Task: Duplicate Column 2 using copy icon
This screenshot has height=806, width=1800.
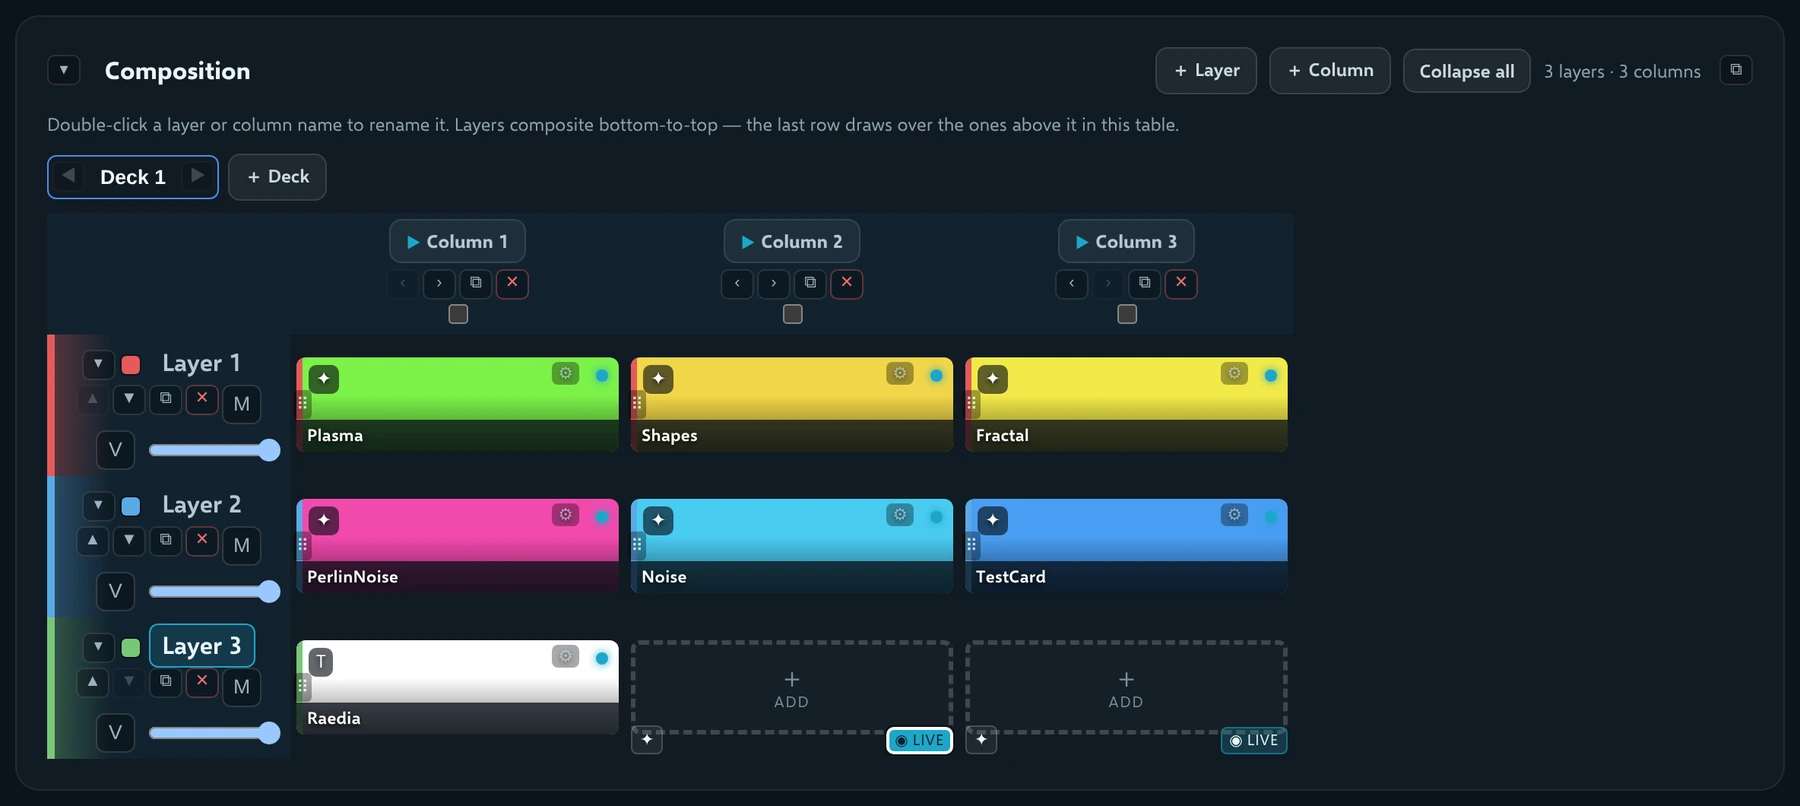Action: pos(810,283)
